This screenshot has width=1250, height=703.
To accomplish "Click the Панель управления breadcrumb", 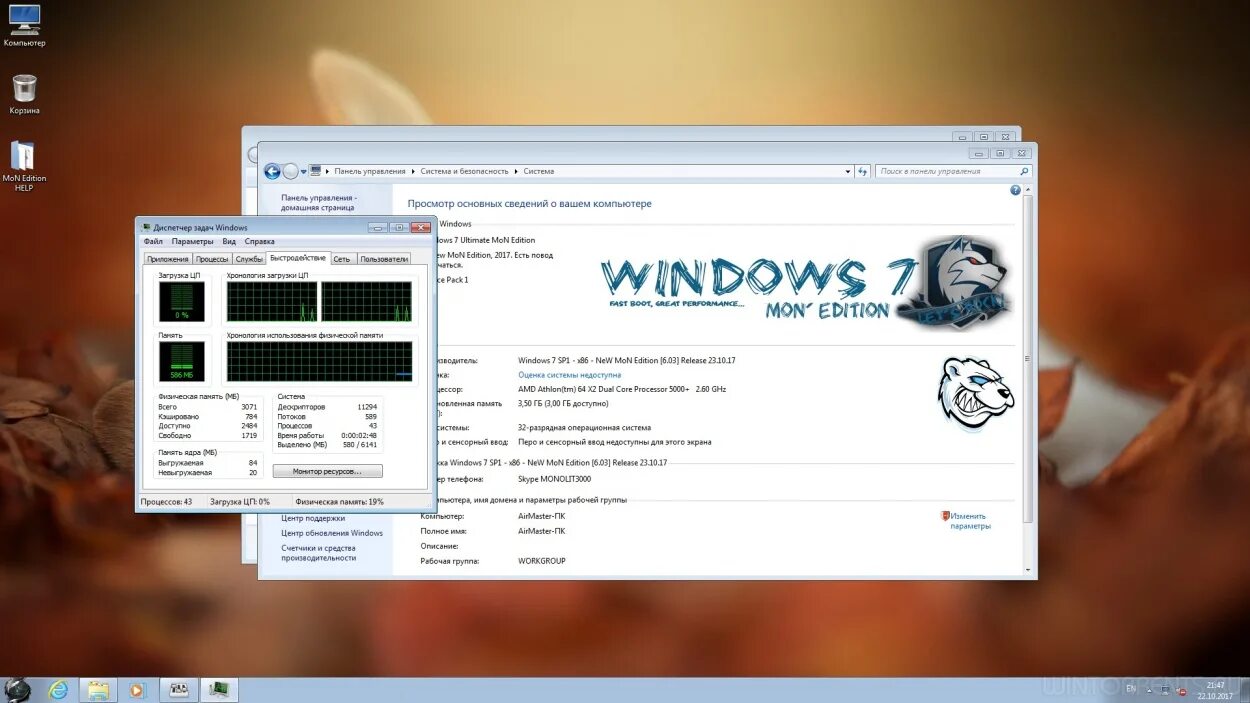I will (x=370, y=171).
